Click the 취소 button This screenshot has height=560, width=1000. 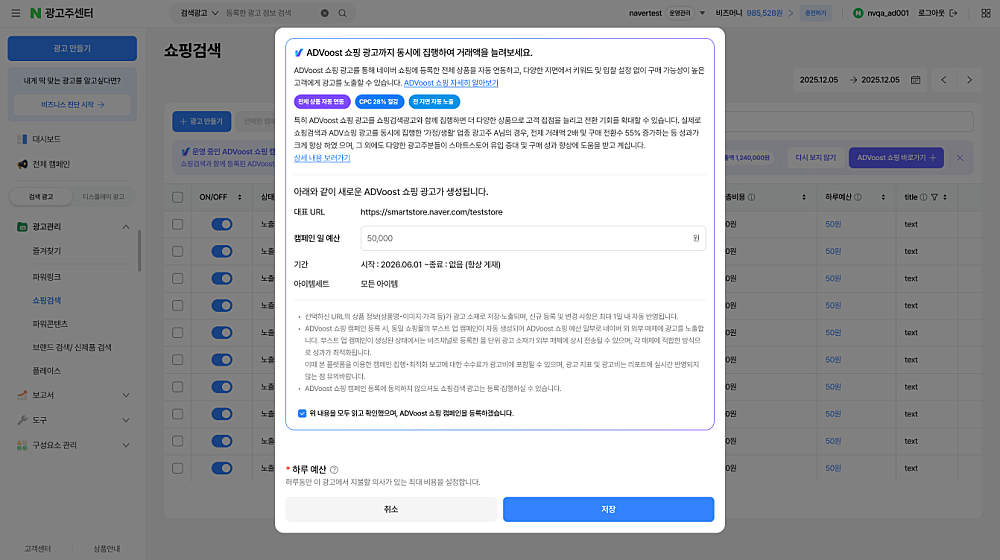click(x=391, y=510)
